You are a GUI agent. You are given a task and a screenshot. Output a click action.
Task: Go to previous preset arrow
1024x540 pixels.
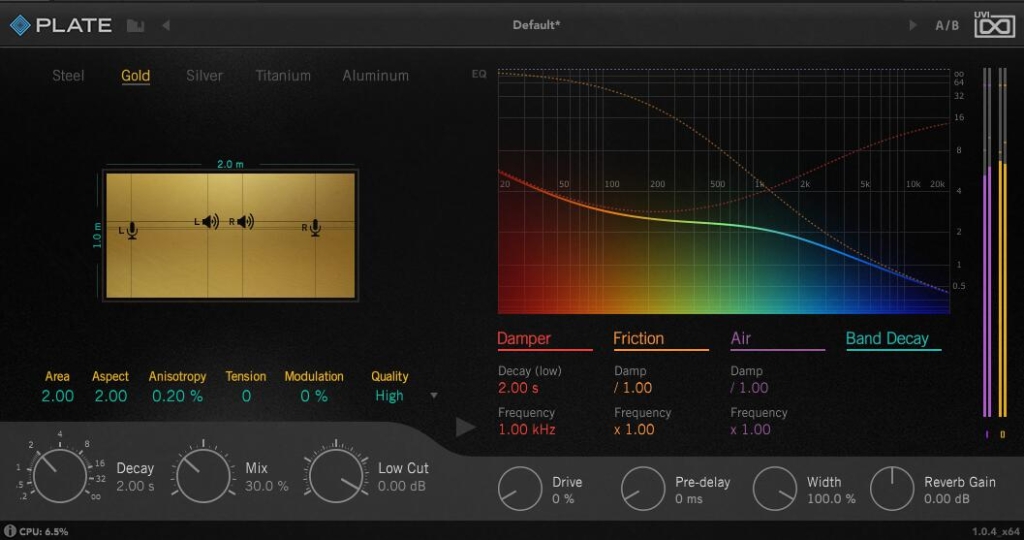(166, 25)
